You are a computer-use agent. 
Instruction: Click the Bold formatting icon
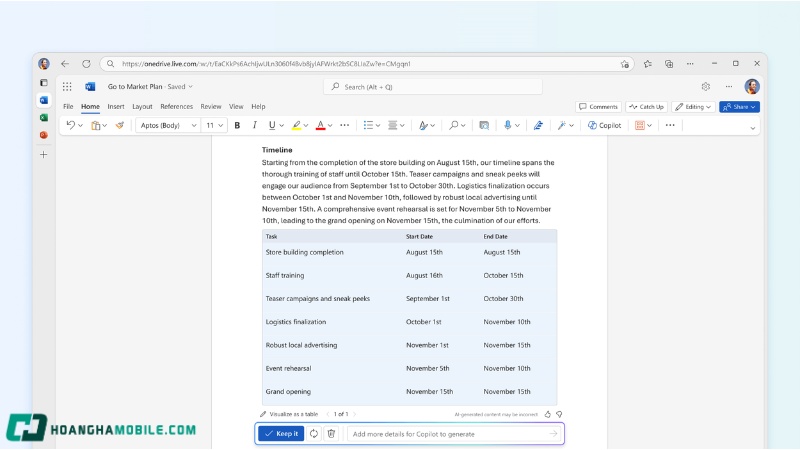click(237, 126)
